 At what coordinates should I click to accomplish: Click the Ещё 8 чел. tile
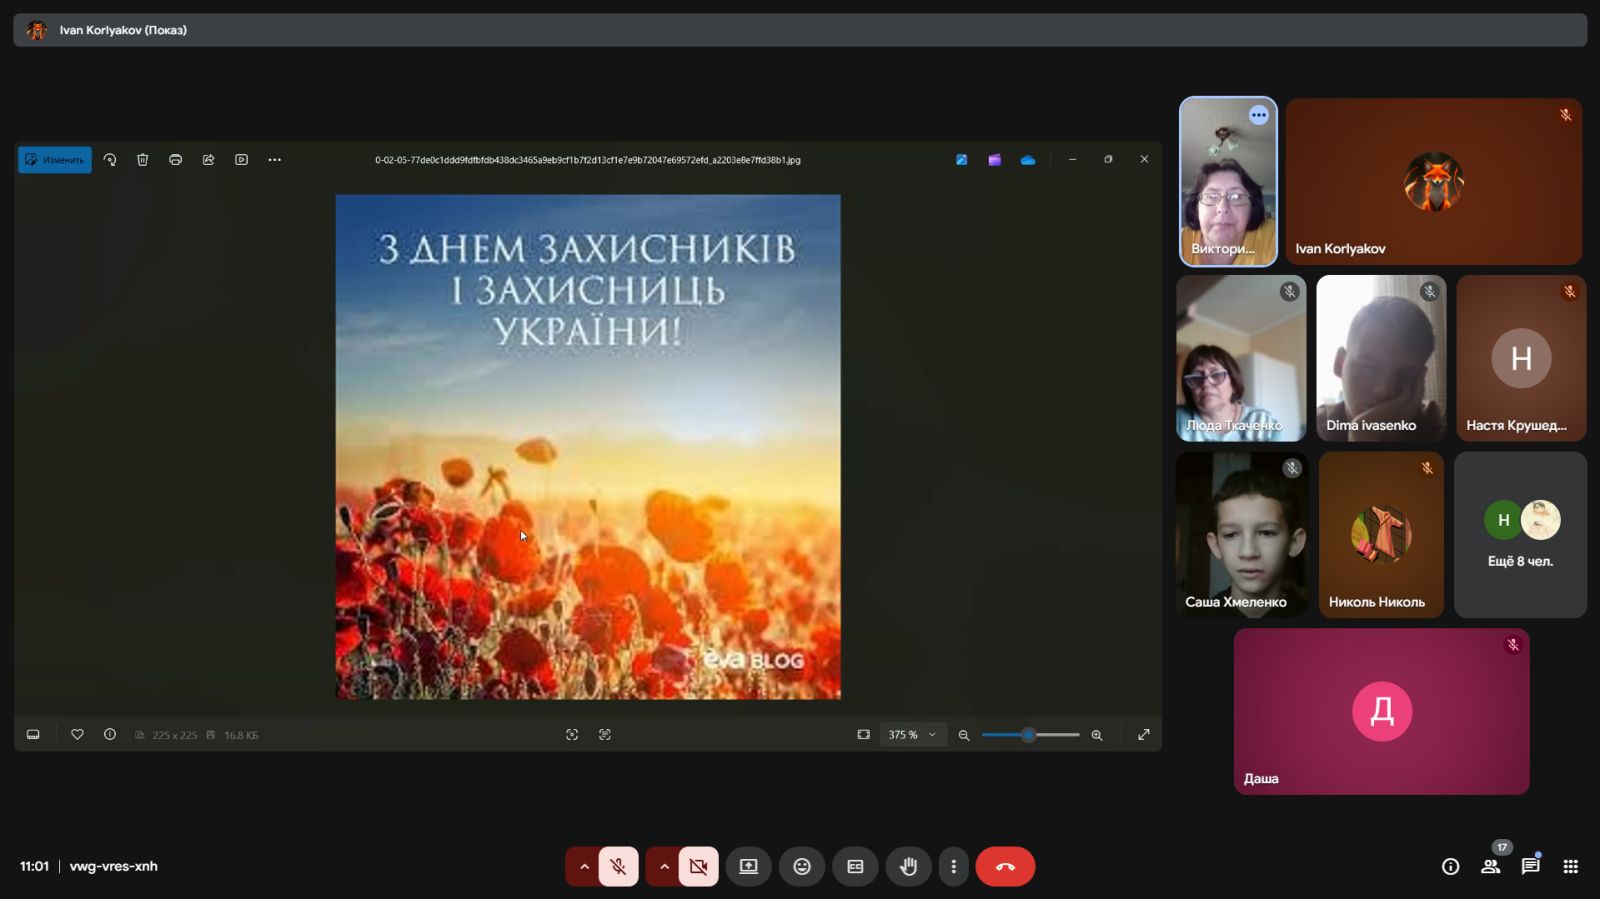tap(1520, 535)
